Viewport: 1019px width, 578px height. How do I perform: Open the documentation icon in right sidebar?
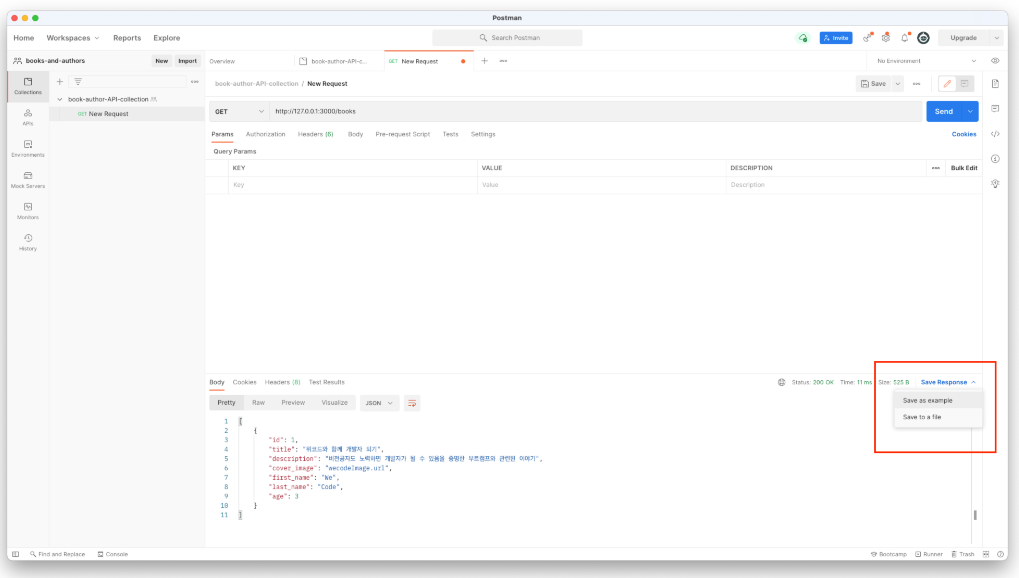click(995, 83)
